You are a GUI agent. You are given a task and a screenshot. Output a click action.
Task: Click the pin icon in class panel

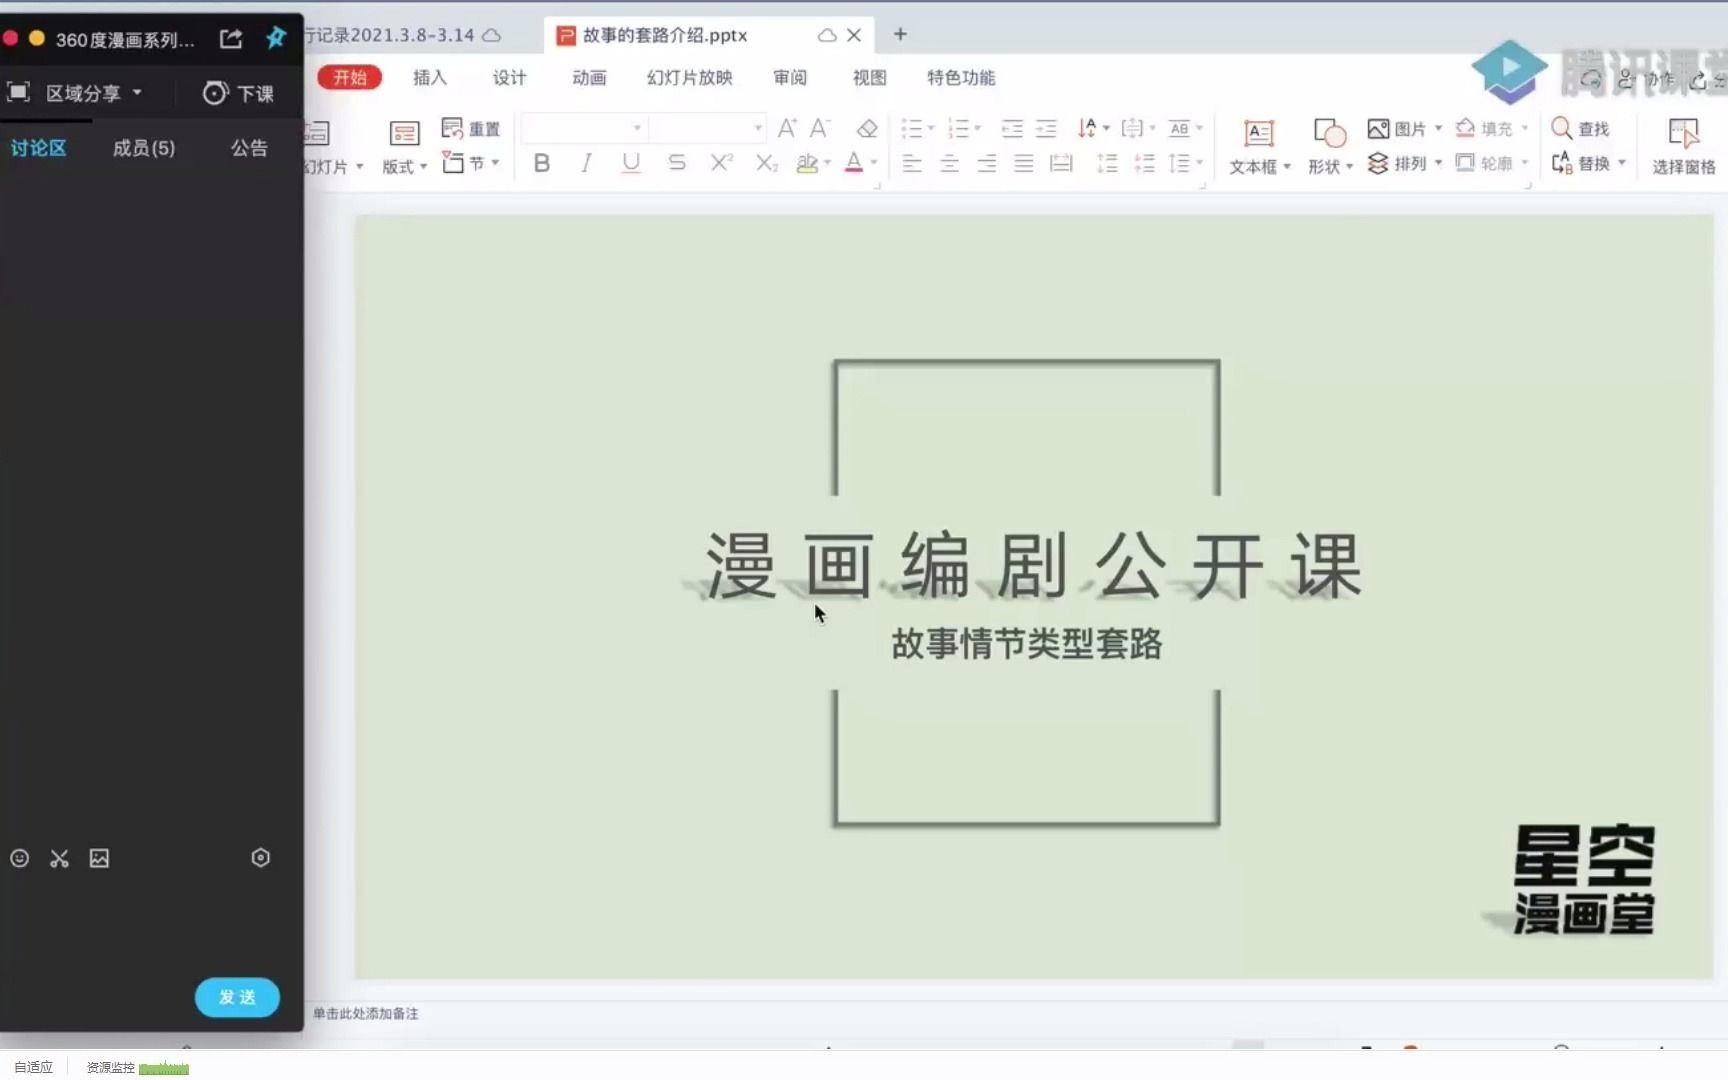(x=276, y=38)
